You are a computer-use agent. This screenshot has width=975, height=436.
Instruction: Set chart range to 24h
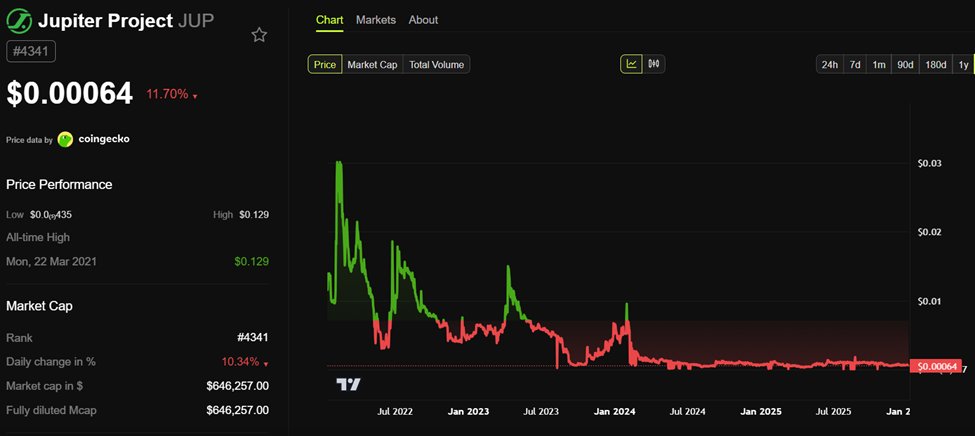[x=829, y=65]
